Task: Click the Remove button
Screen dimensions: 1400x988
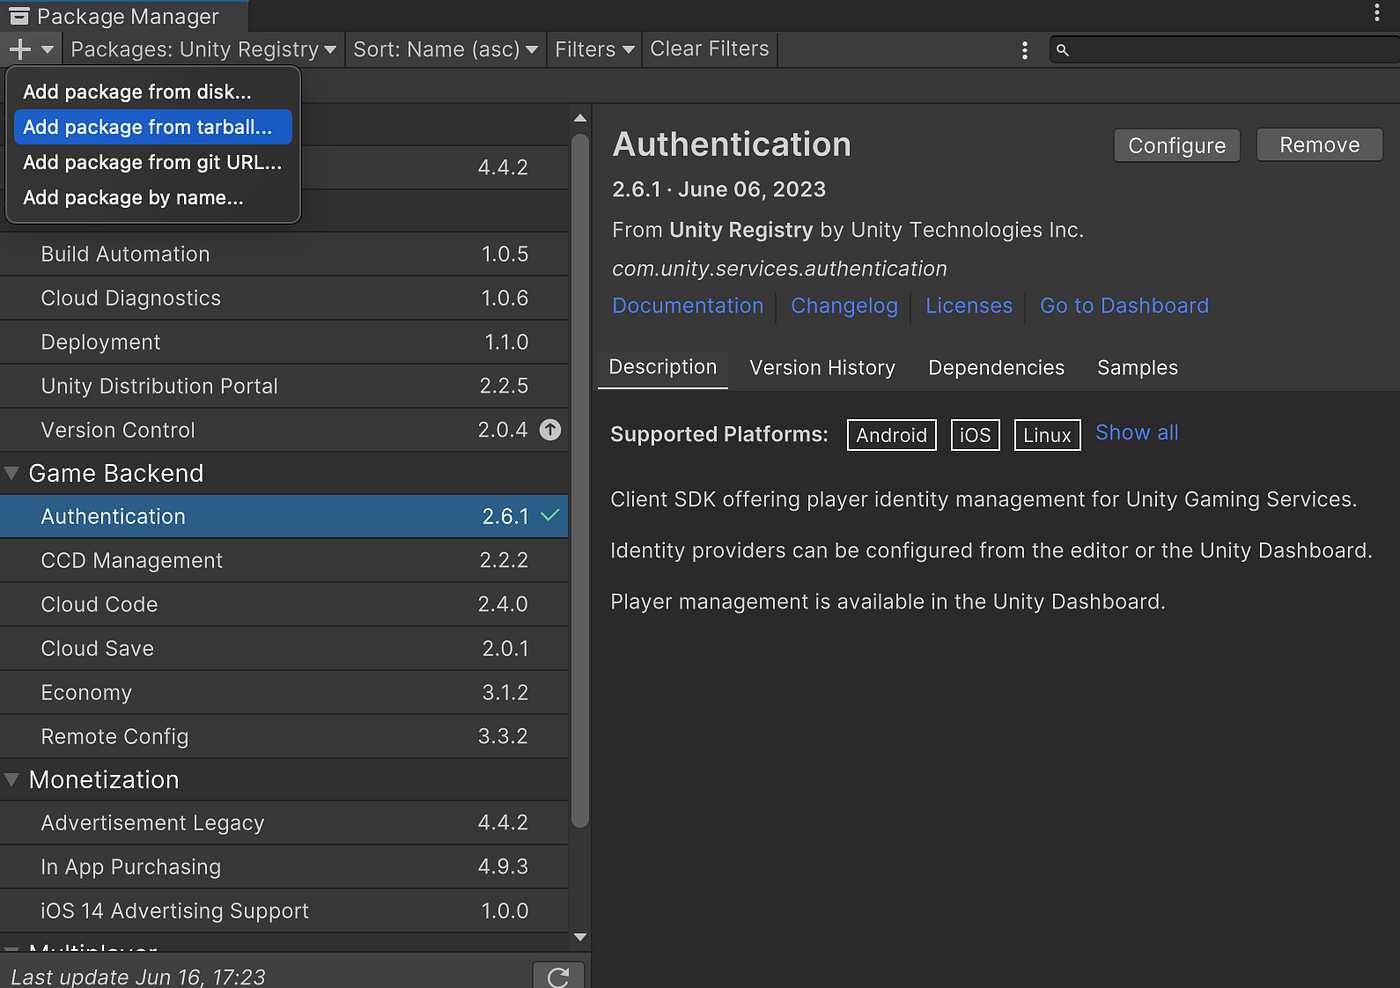Action: tap(1319, 145)
